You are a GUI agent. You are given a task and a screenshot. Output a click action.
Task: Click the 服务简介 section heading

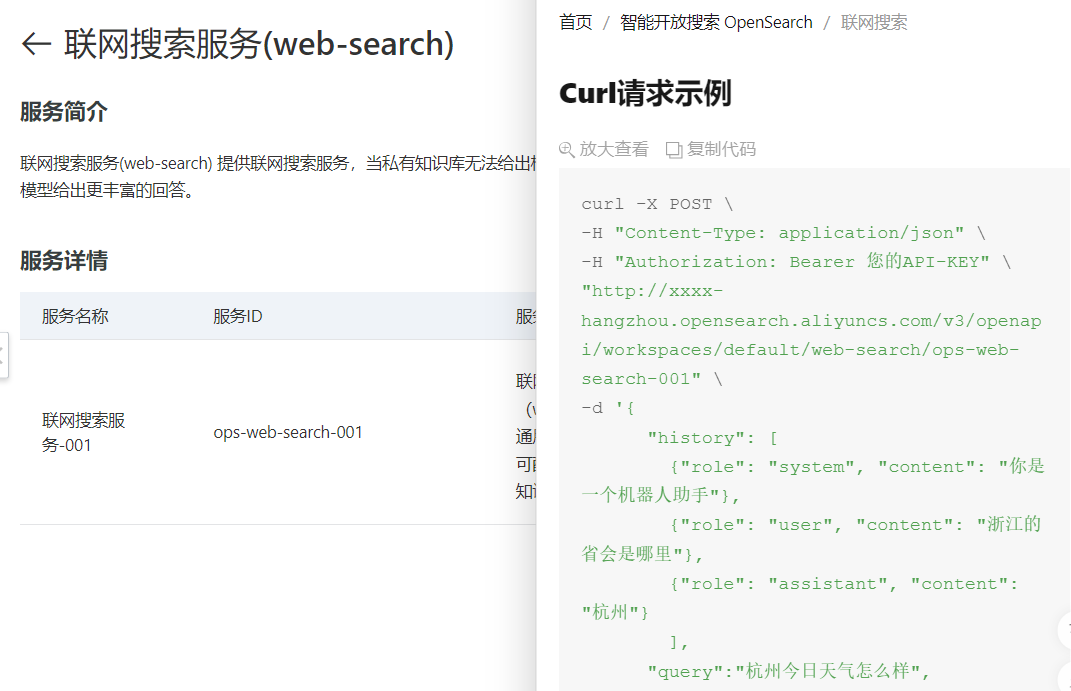64,112
